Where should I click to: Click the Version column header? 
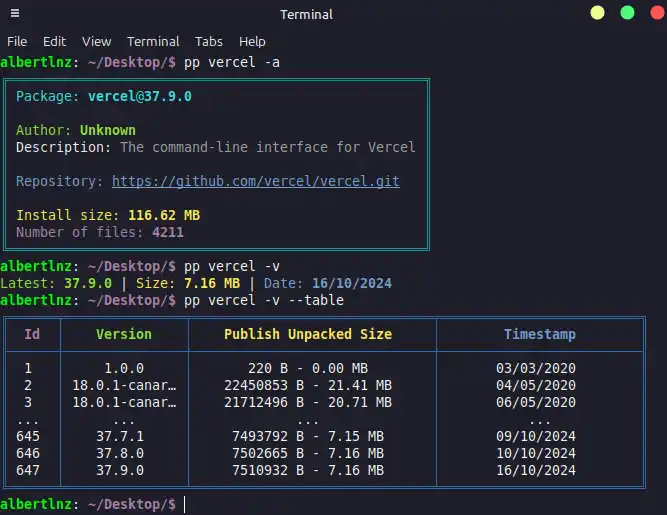point(124,334)
